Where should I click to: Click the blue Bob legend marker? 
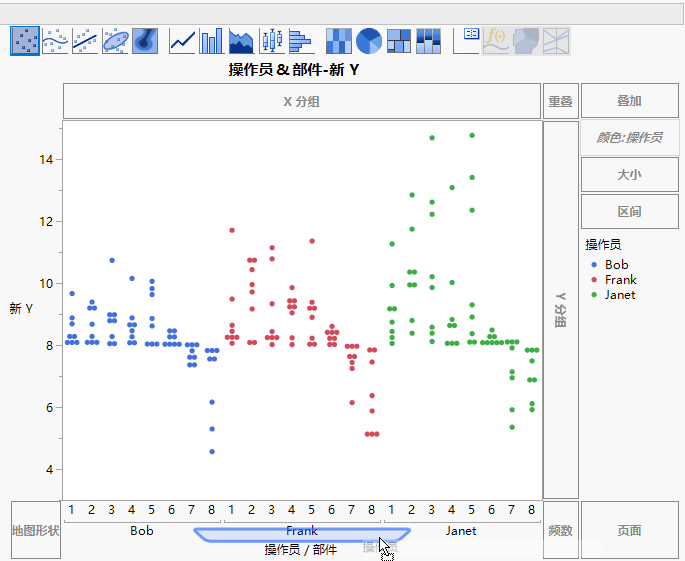pos(594,265)
